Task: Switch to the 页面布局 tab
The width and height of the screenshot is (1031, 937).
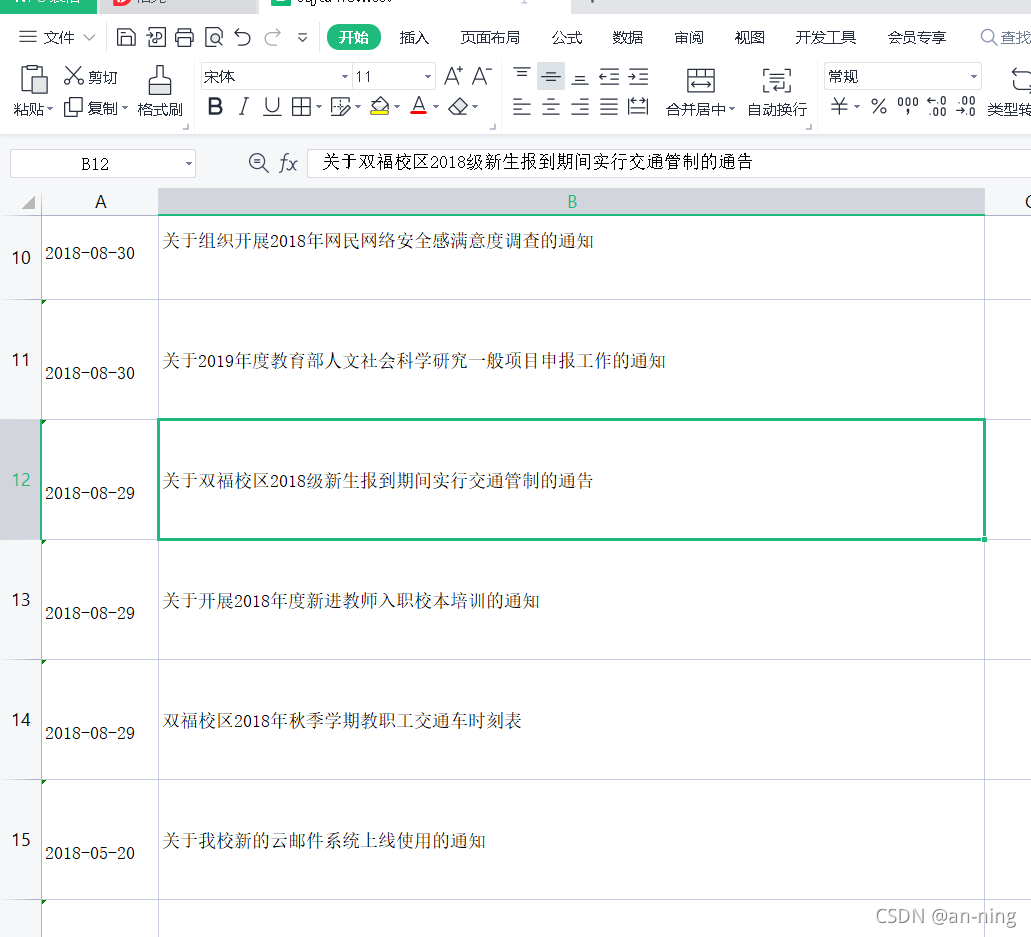Action: [x=490, y=37]
